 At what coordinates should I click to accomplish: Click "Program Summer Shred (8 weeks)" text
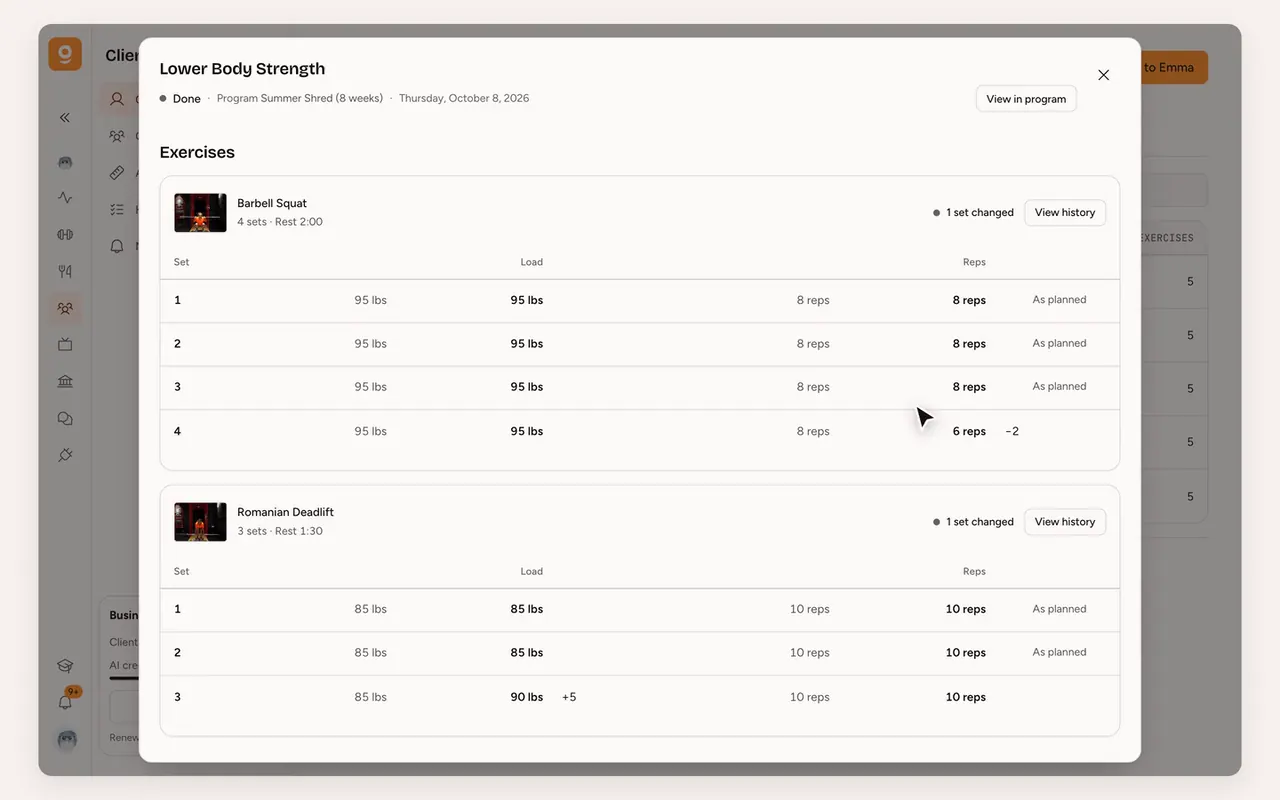tap(300, 99)
